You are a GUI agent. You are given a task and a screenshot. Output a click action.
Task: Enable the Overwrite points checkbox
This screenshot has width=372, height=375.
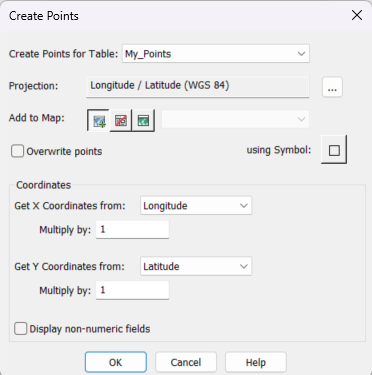(x=17, y=151)
